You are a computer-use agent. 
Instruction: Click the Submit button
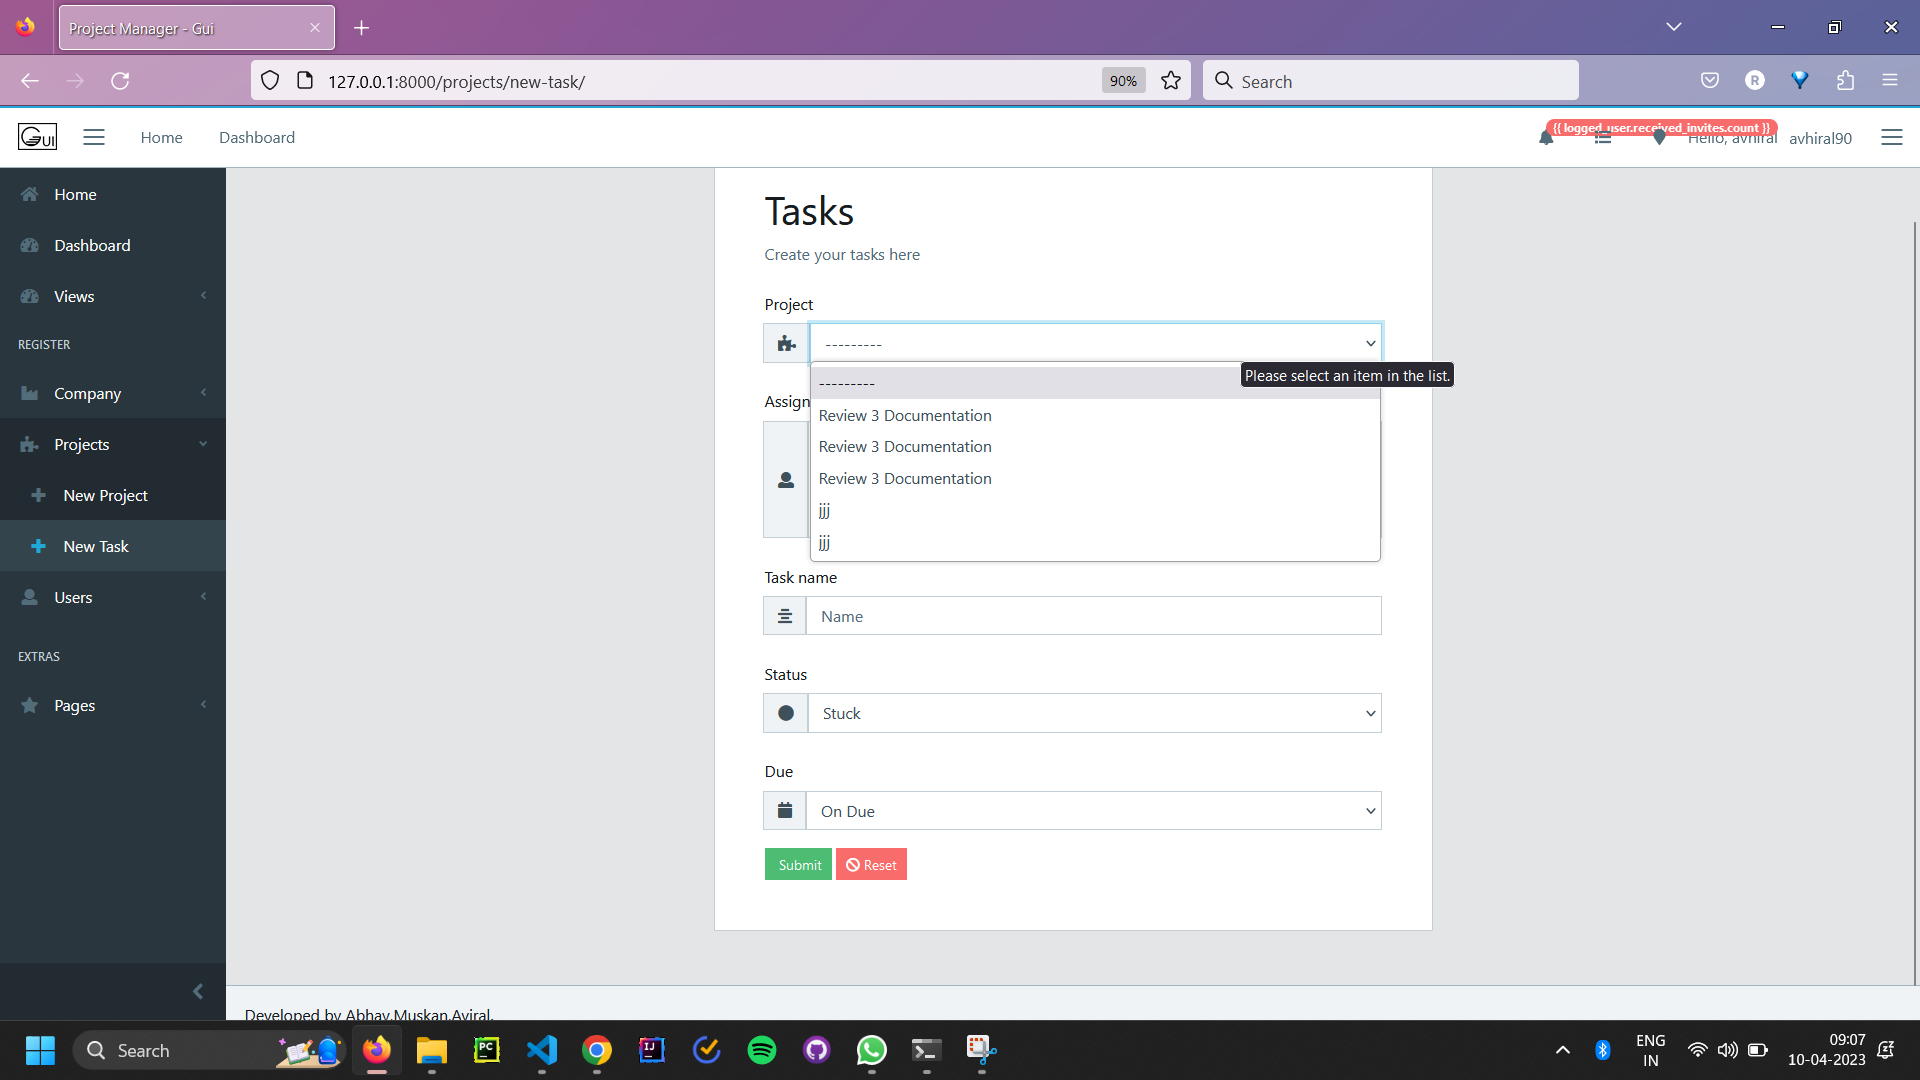tap(797, 864)
